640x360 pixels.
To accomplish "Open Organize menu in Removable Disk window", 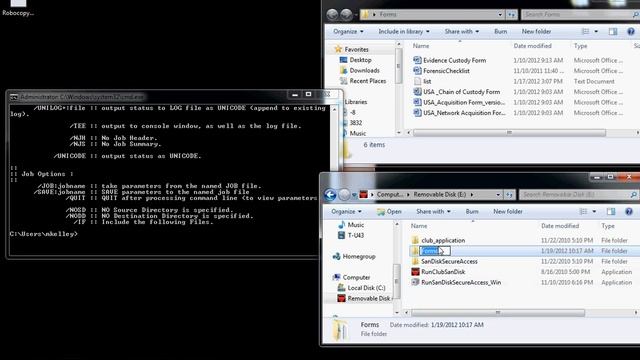I will tap(346, 211).
